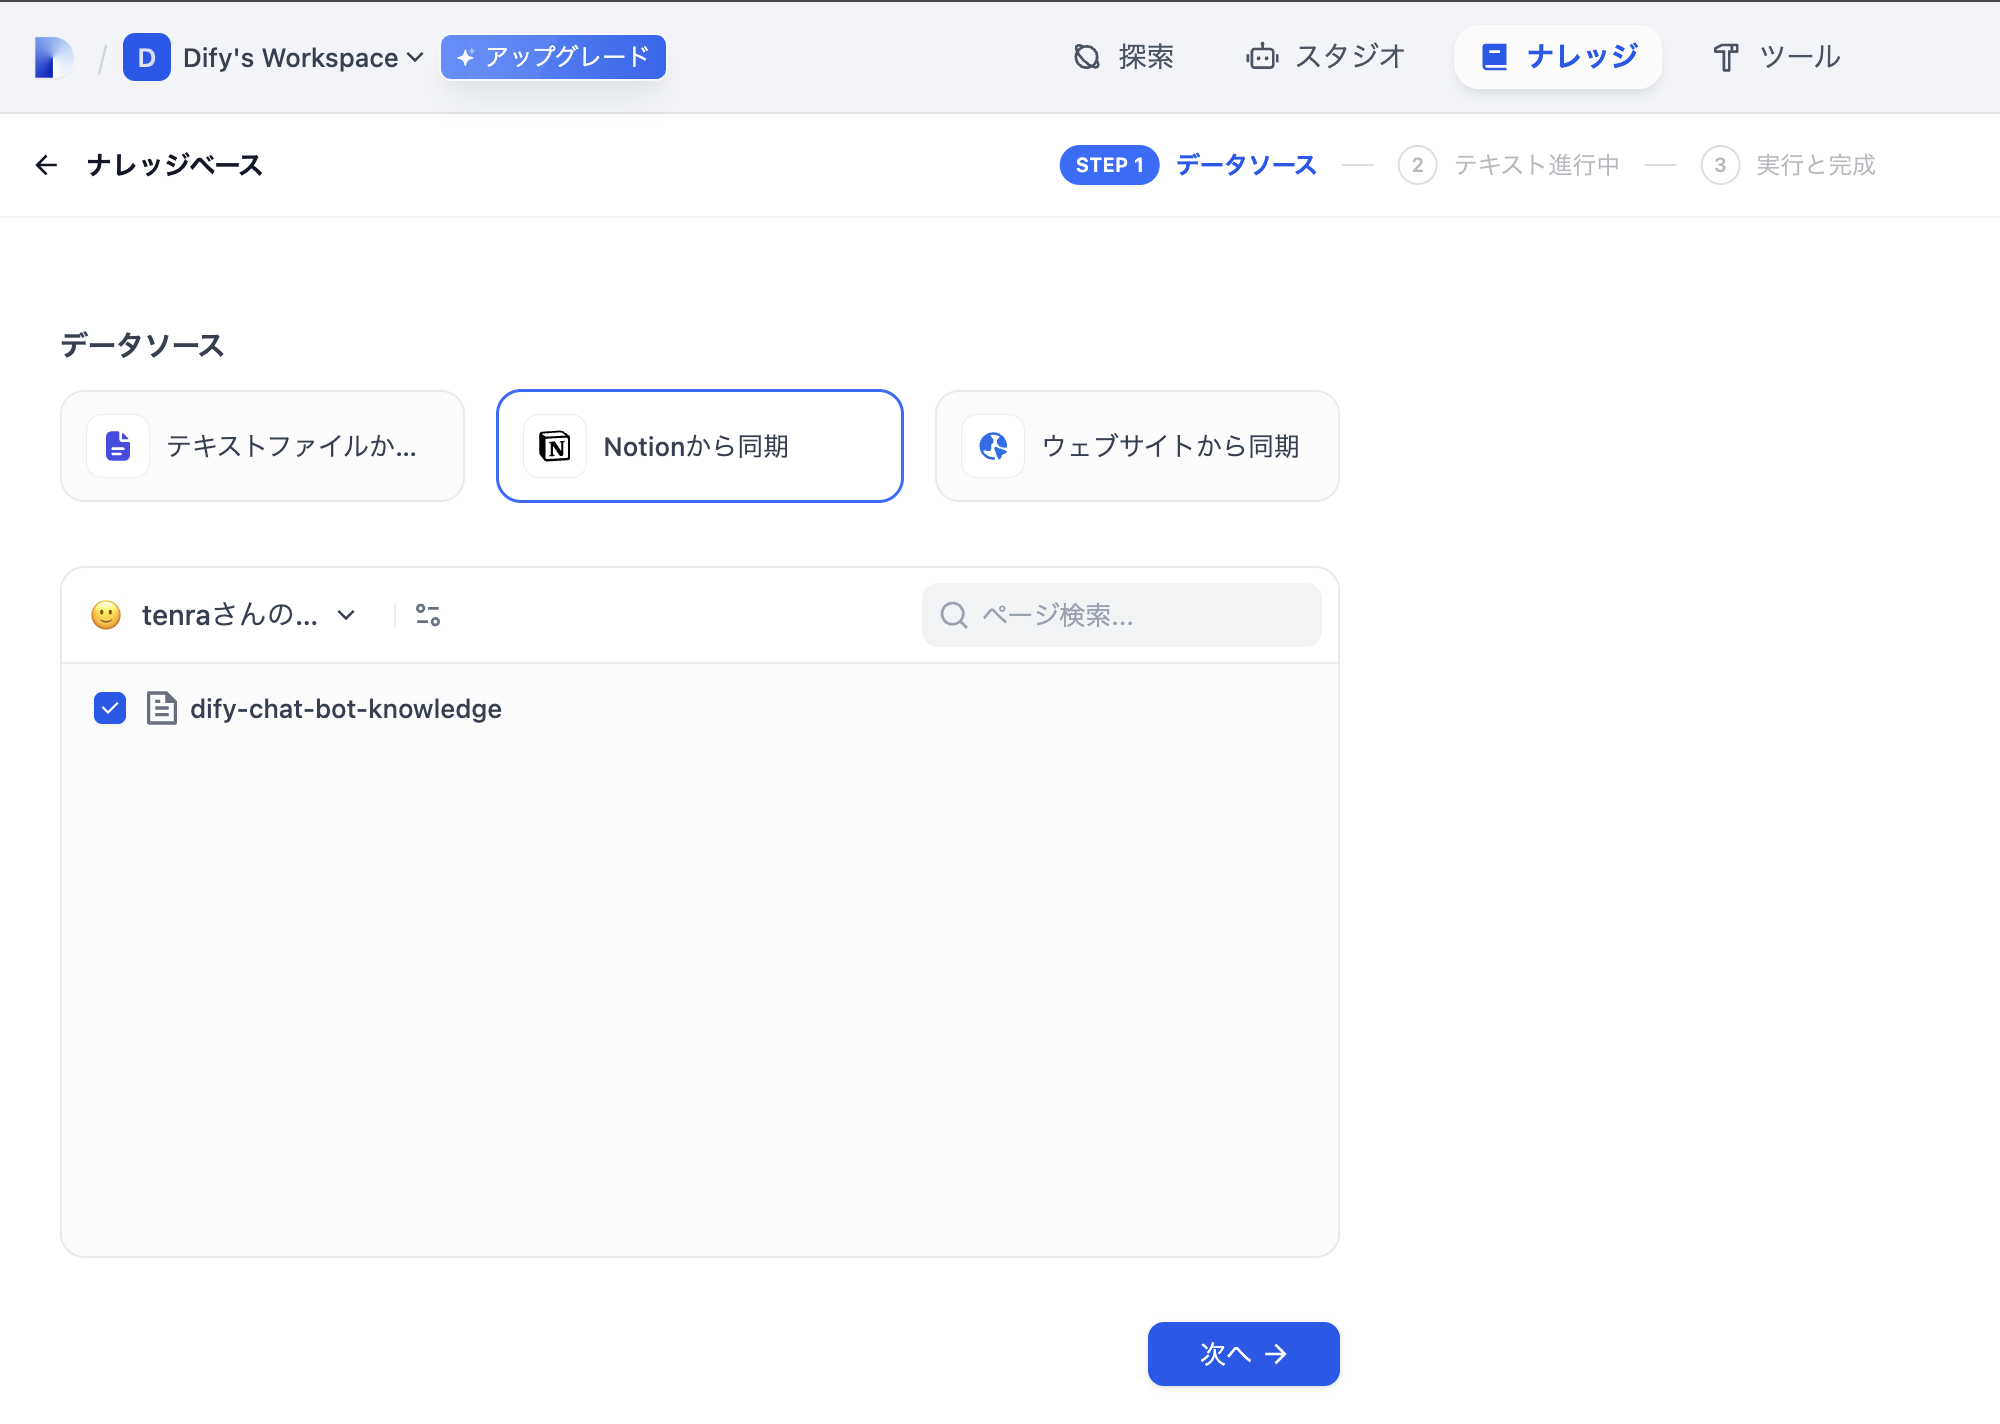Expand the tenraさんの... workspace dropdown
This screenshot has height=1424, width=2000.
tap(224, 615)
